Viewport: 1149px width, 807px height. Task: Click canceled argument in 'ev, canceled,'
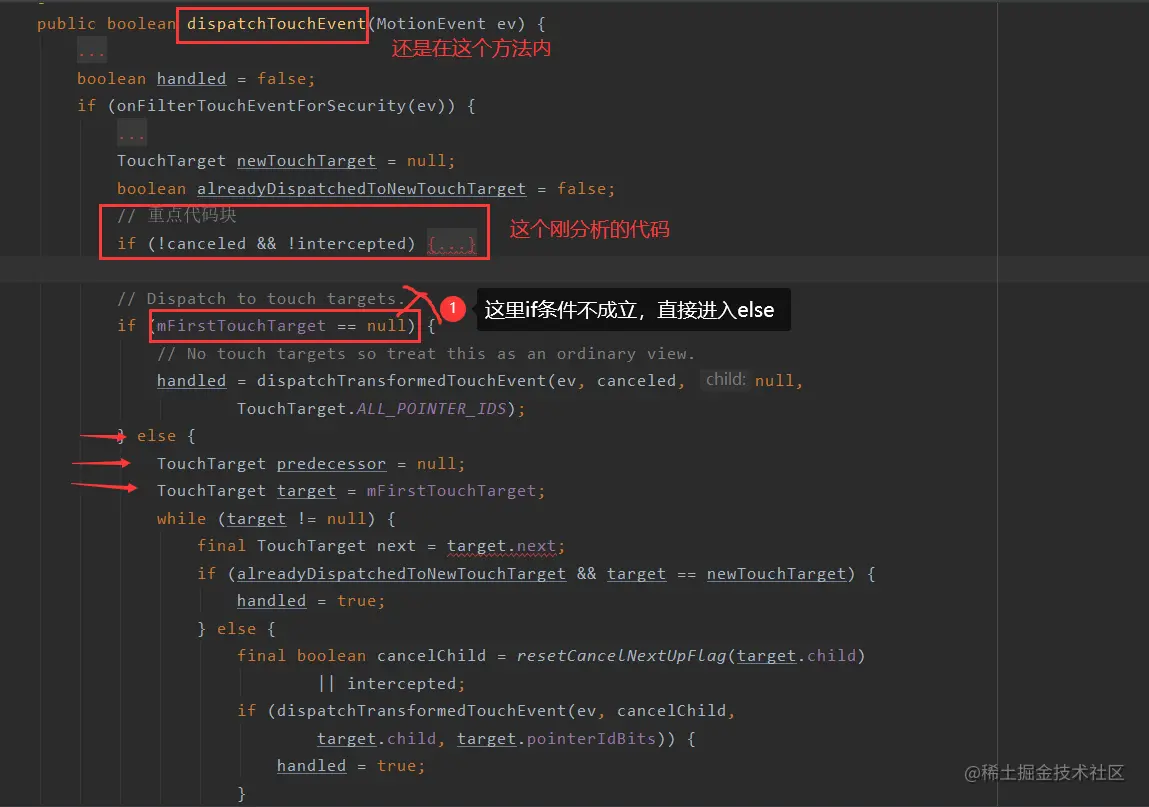(636, 380)
